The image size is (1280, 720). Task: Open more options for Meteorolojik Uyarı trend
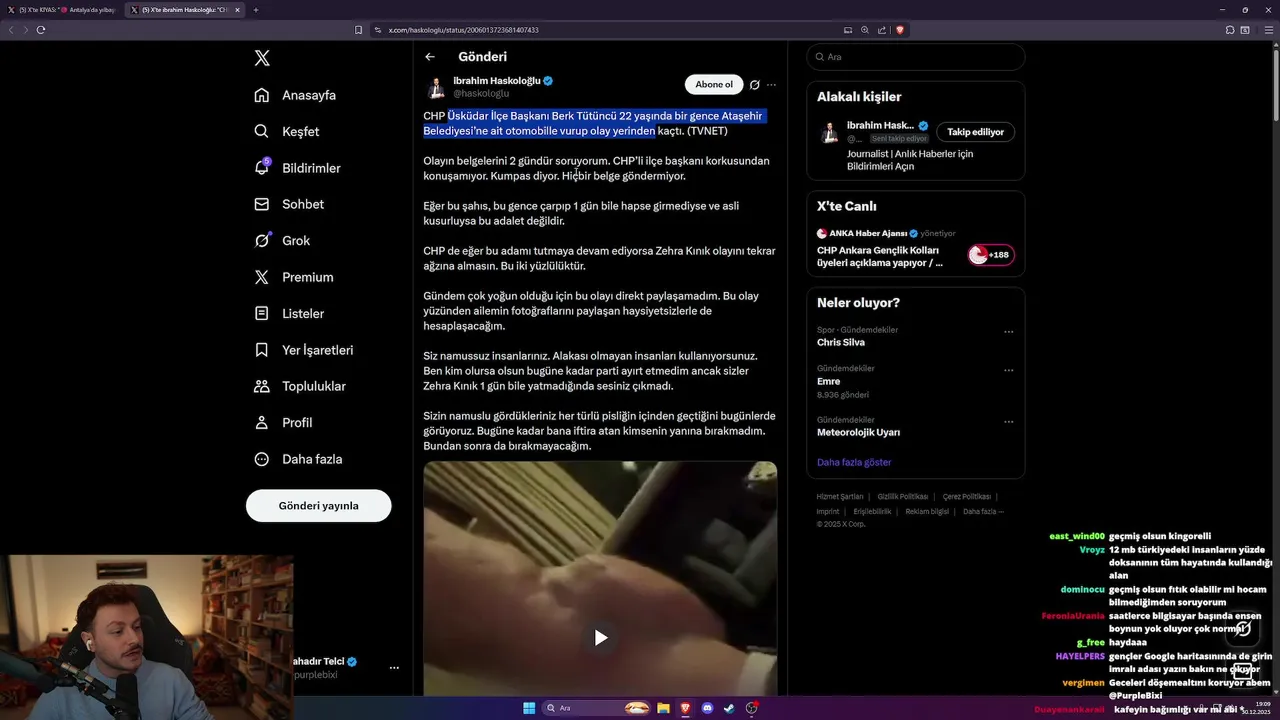tap(1008, 422)
